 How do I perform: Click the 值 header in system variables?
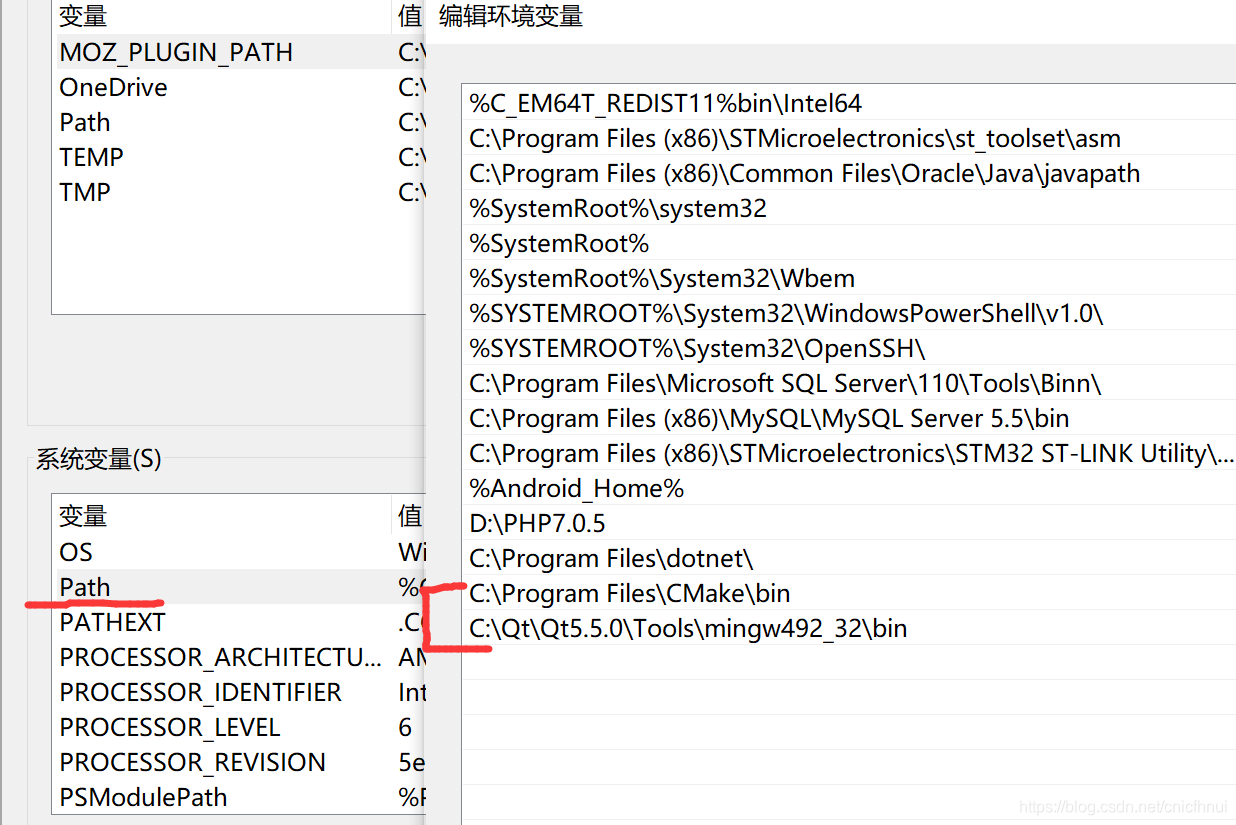click(410, 516)
